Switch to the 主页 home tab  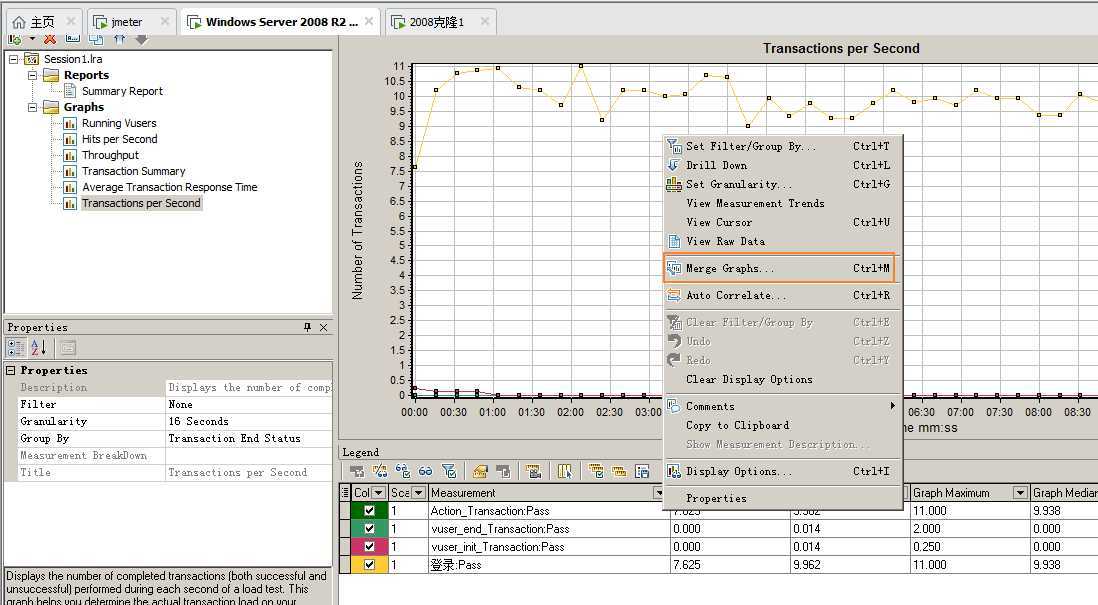pyautogui.click(x=42, y=22)
